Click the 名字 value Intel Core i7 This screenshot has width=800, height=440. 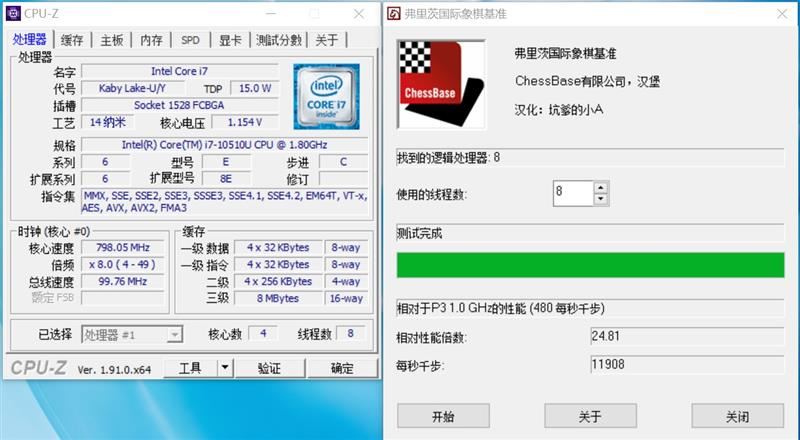pyautogui.click(x=180, y=71)
